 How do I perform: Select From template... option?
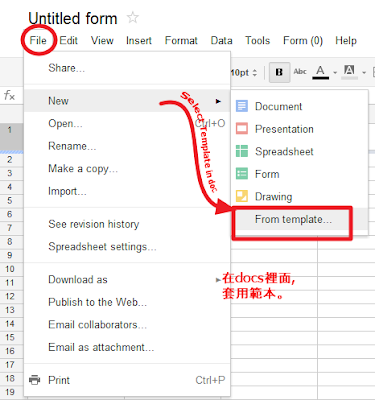point(293,219)
